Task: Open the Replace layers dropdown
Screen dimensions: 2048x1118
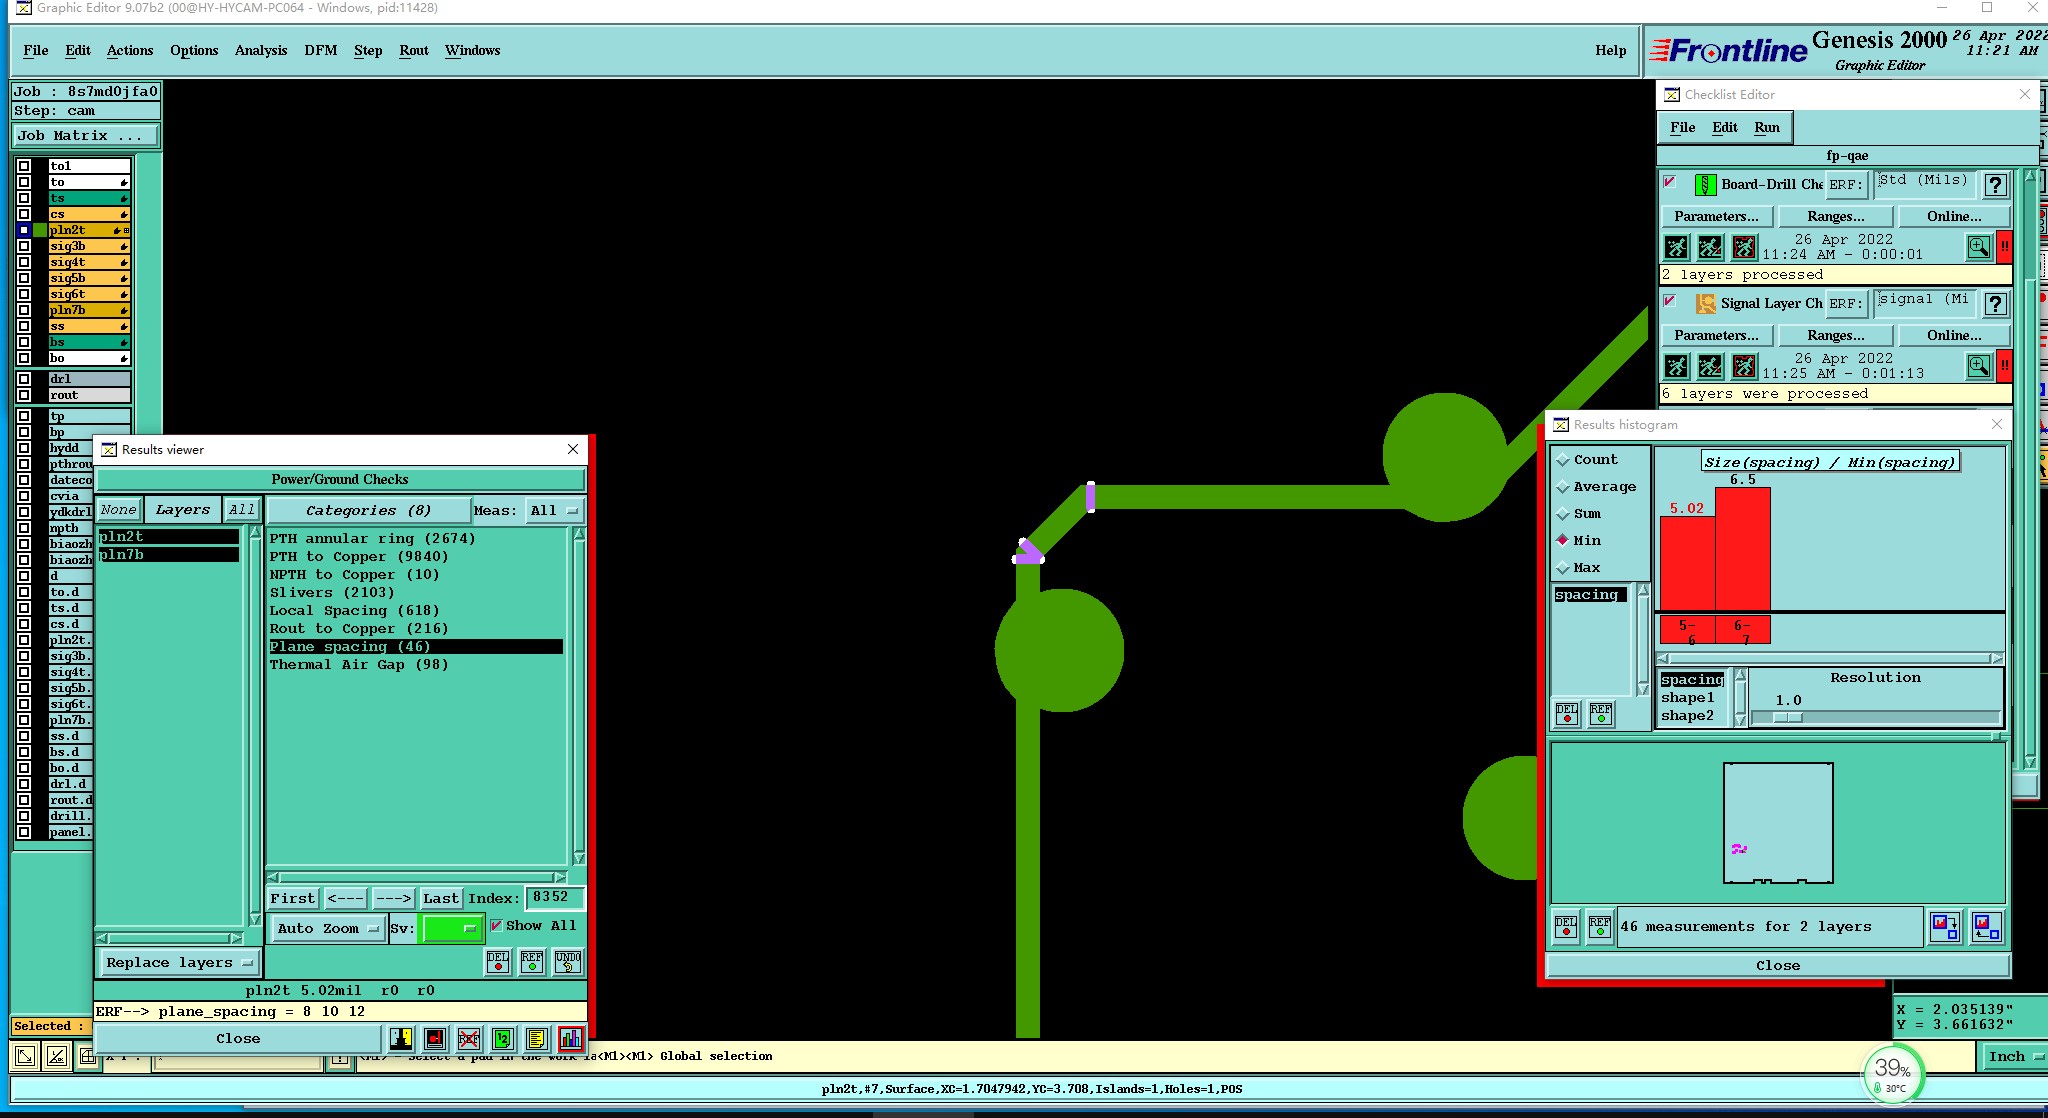Action: tap(179, 963)
